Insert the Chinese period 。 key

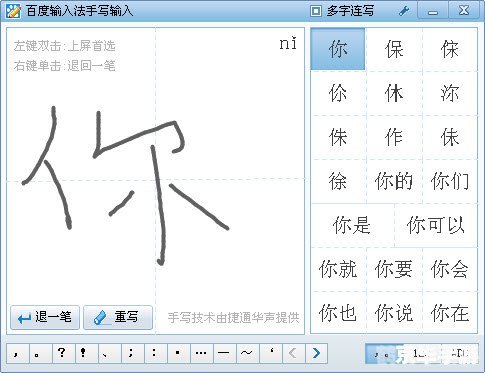click(x=40, y=353)
